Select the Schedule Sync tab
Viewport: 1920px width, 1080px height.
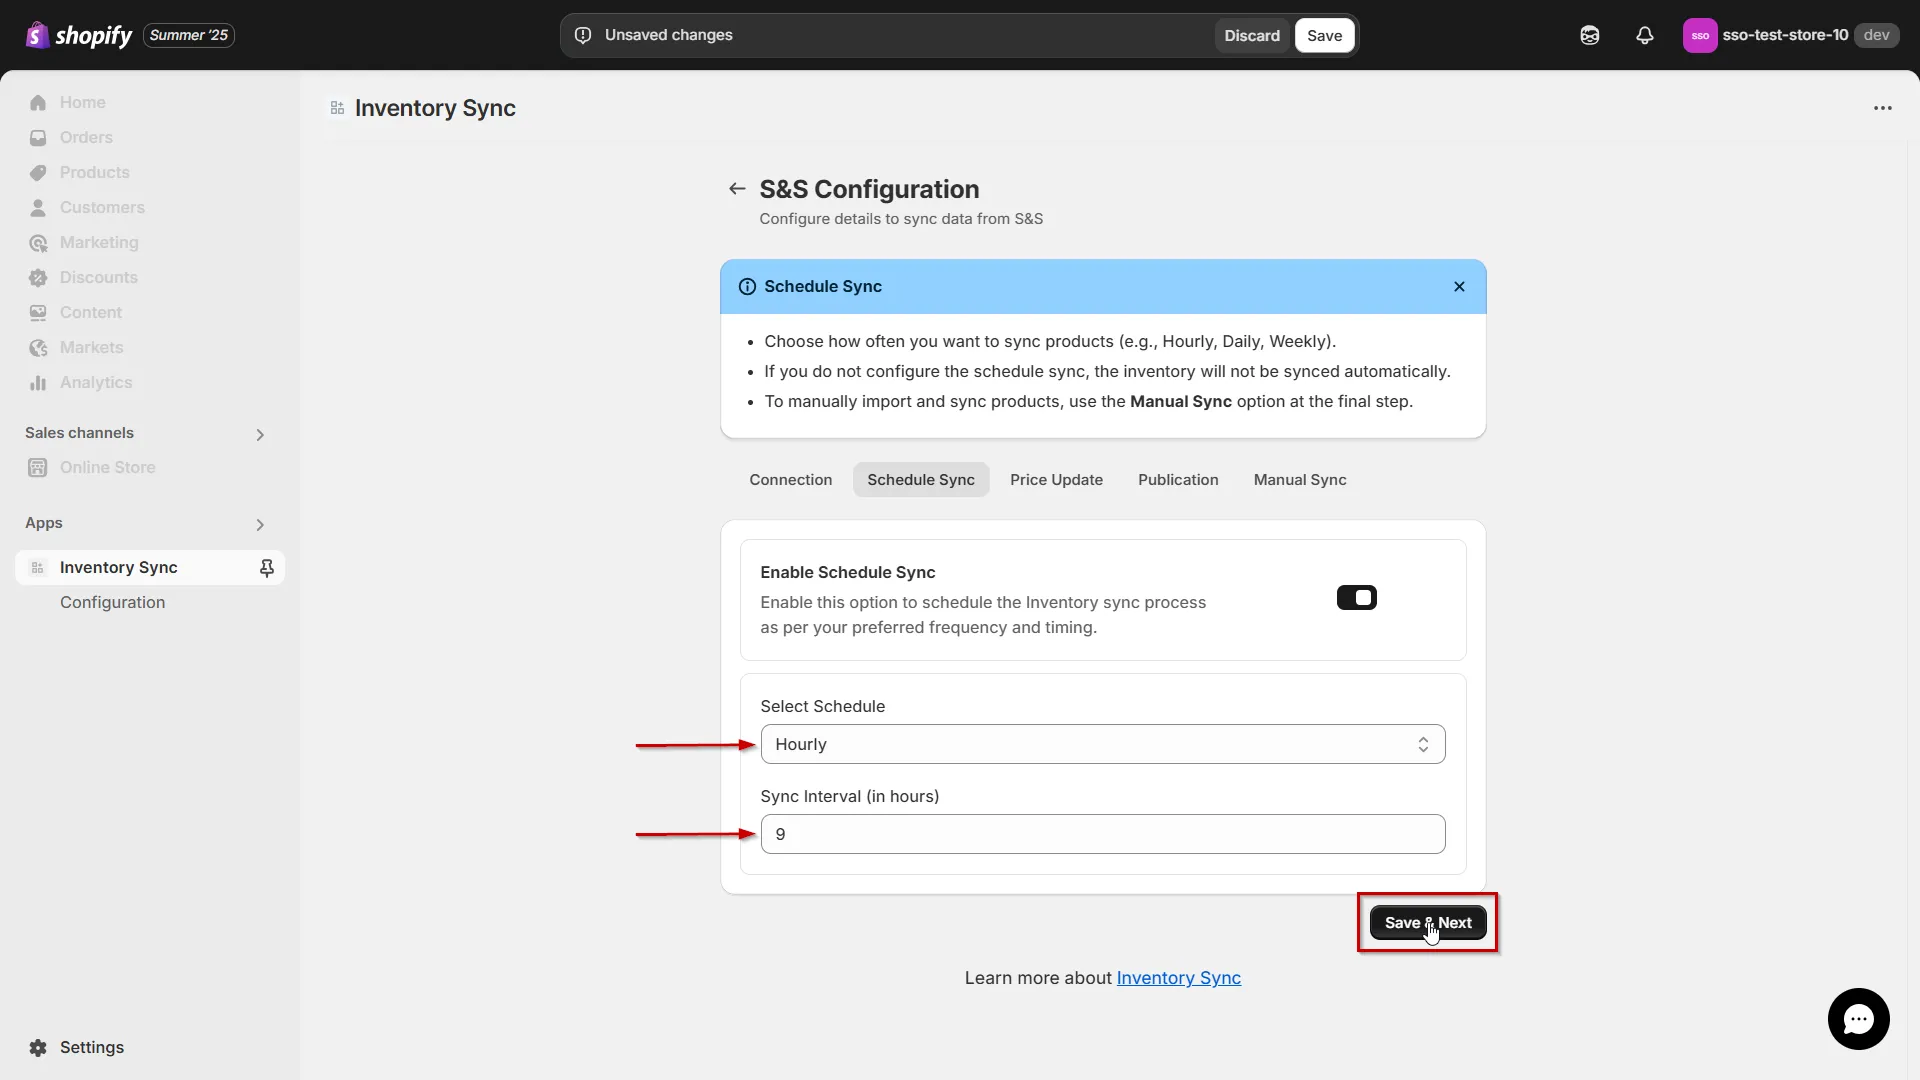(920, 480)
